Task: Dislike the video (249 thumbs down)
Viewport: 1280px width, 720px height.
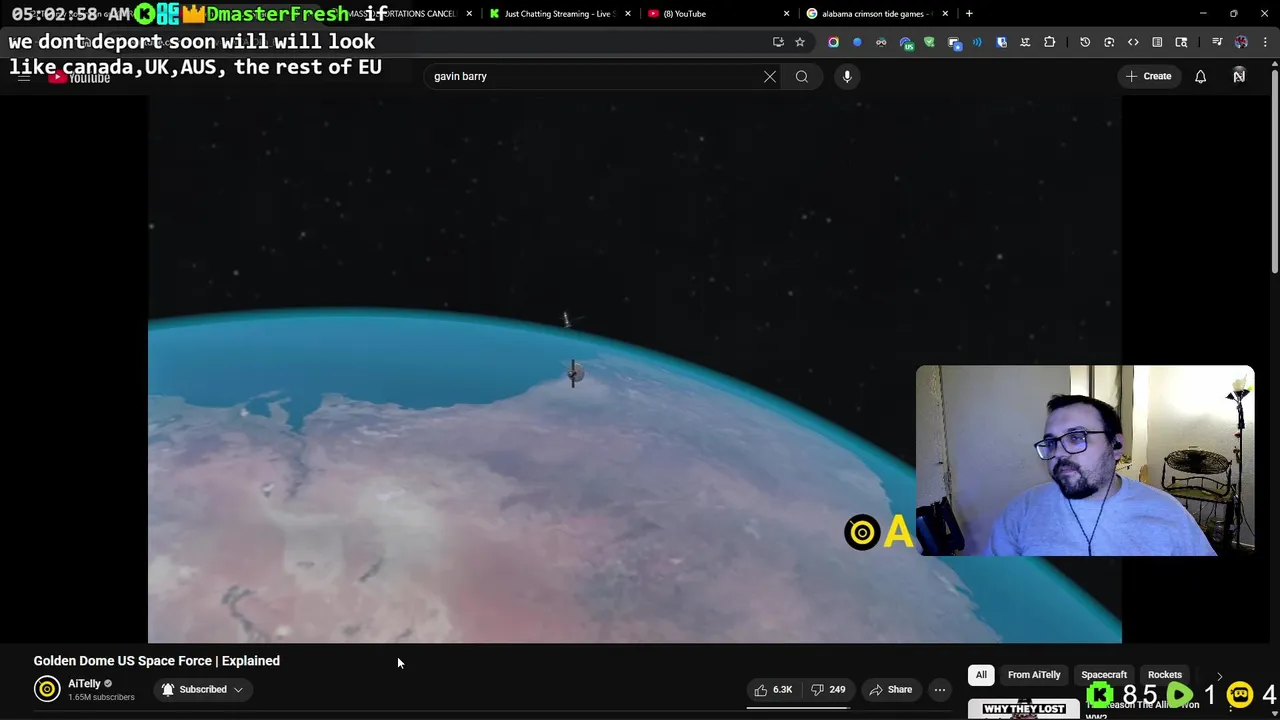Action: (828, 689)
